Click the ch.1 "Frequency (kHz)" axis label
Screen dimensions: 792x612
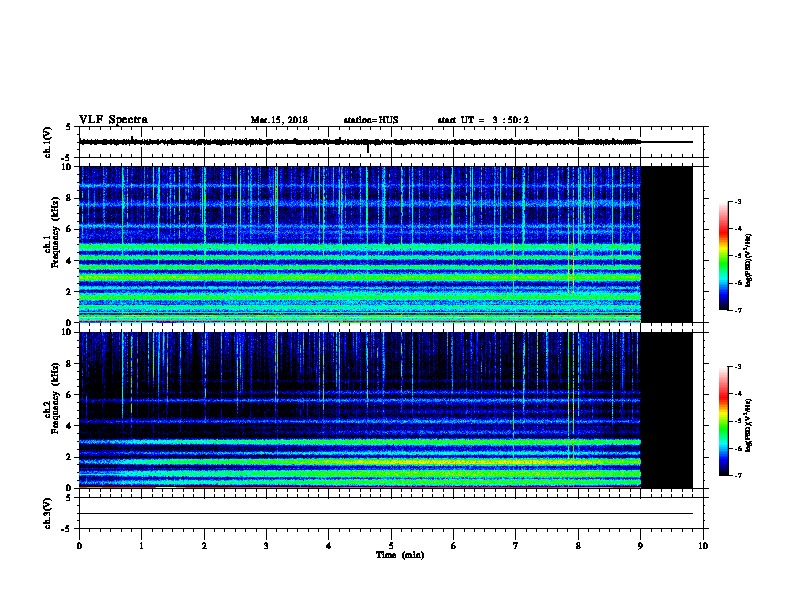pos(55,232)
